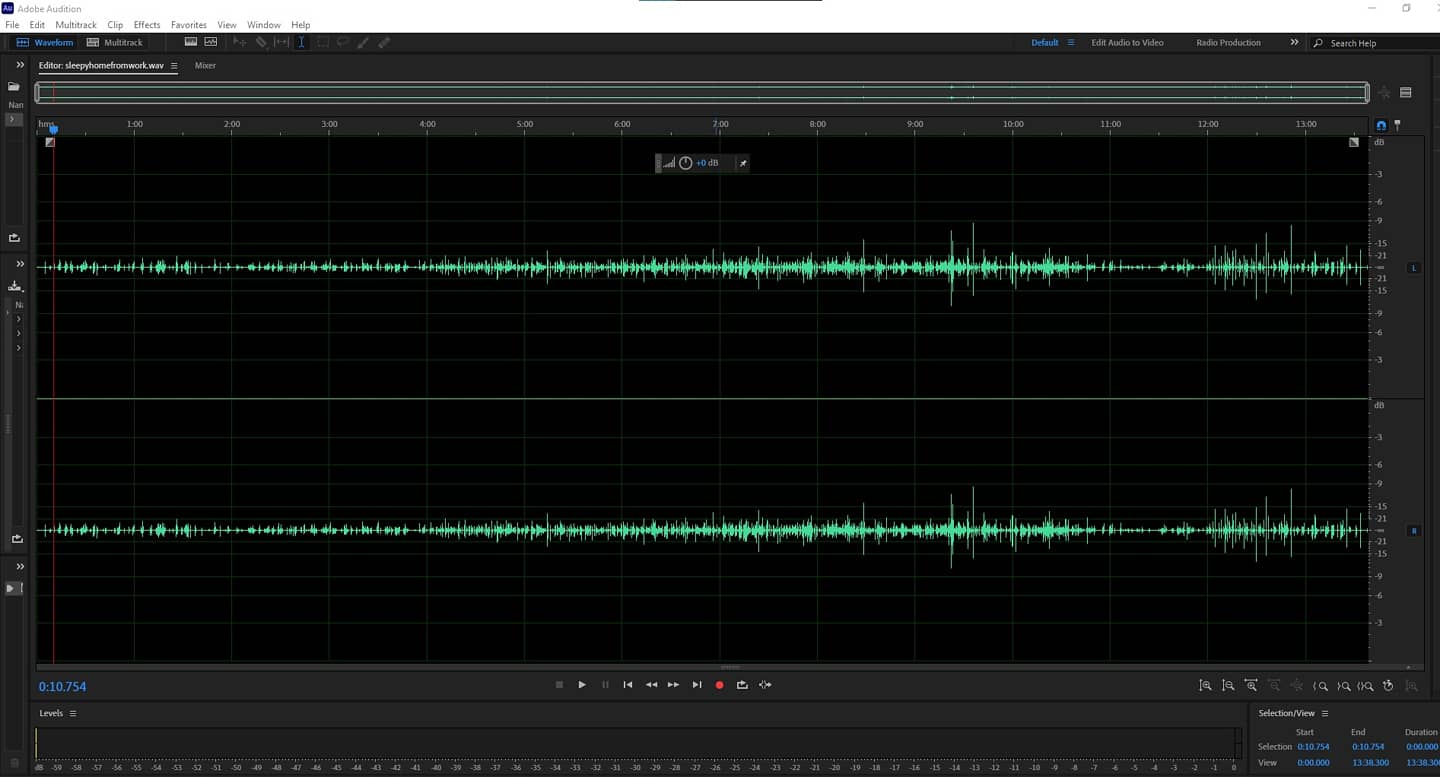Open the File menu

tap(12, 25)
